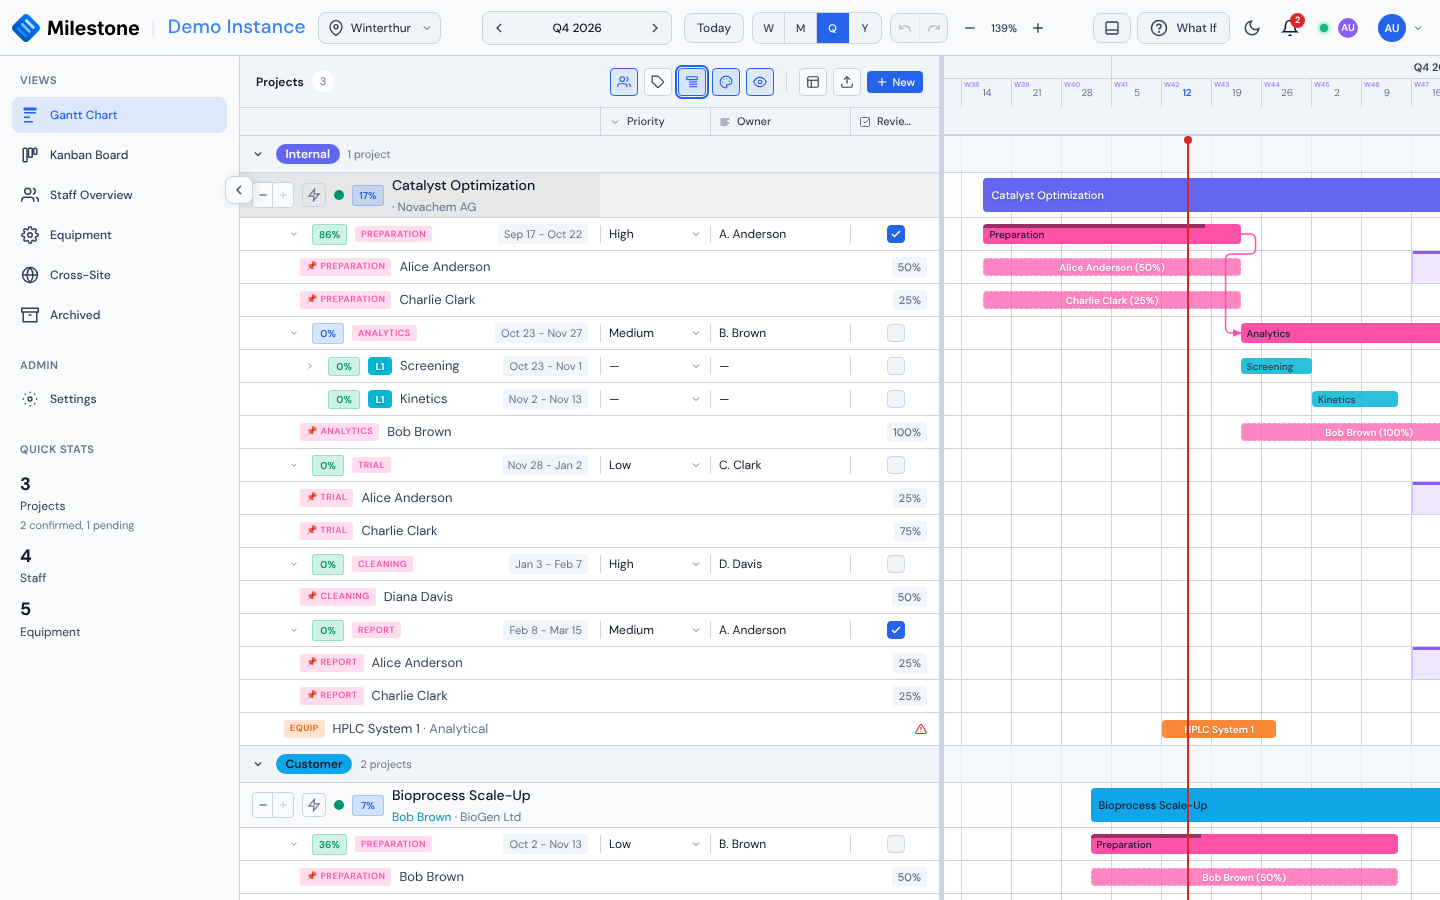Go to next quarter arrow
Viewport: 1440px width, 900px height.
655,28
